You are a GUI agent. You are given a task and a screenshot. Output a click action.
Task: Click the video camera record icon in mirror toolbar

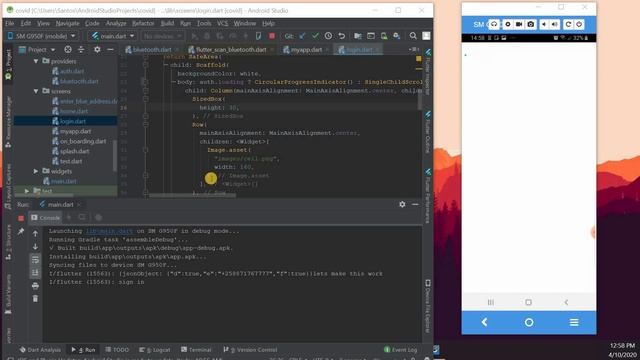[x=519, y=24]
